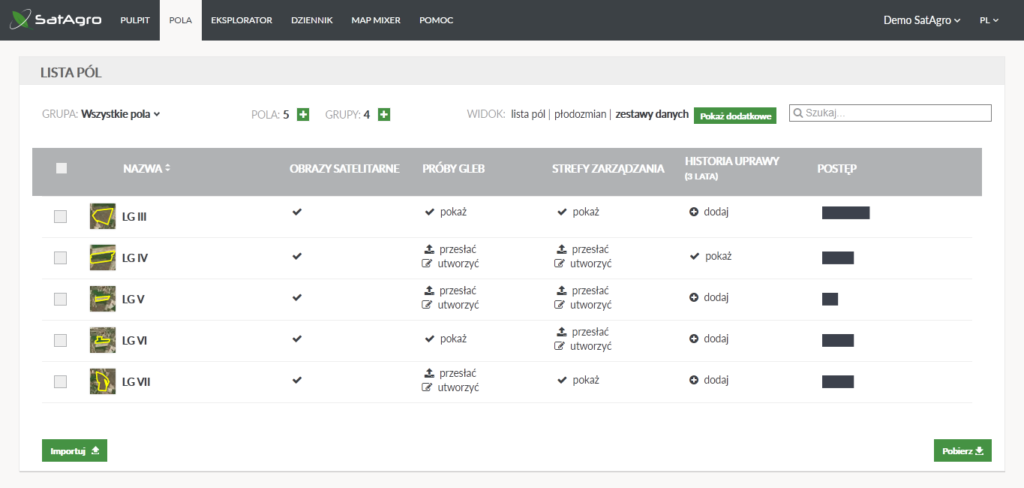Click the satellite images checkmark for LG VI
1024x488 pixels.
click(296, 339)
